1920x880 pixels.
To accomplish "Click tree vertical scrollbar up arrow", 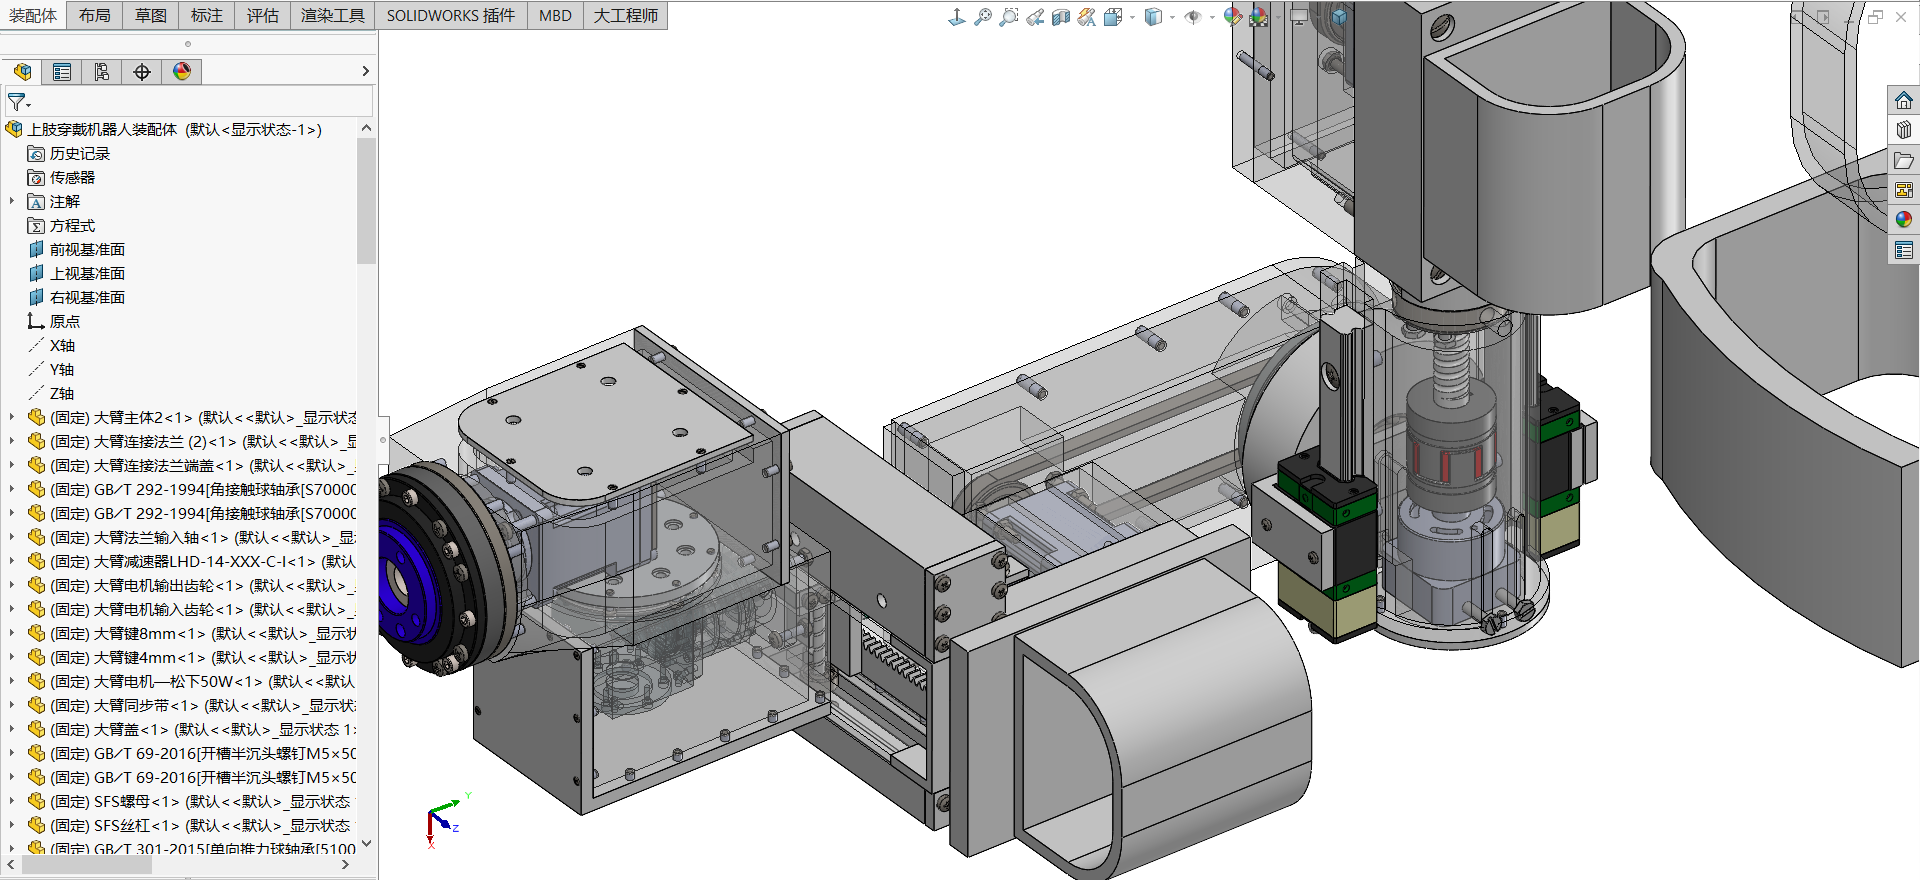I will point(366,128).
